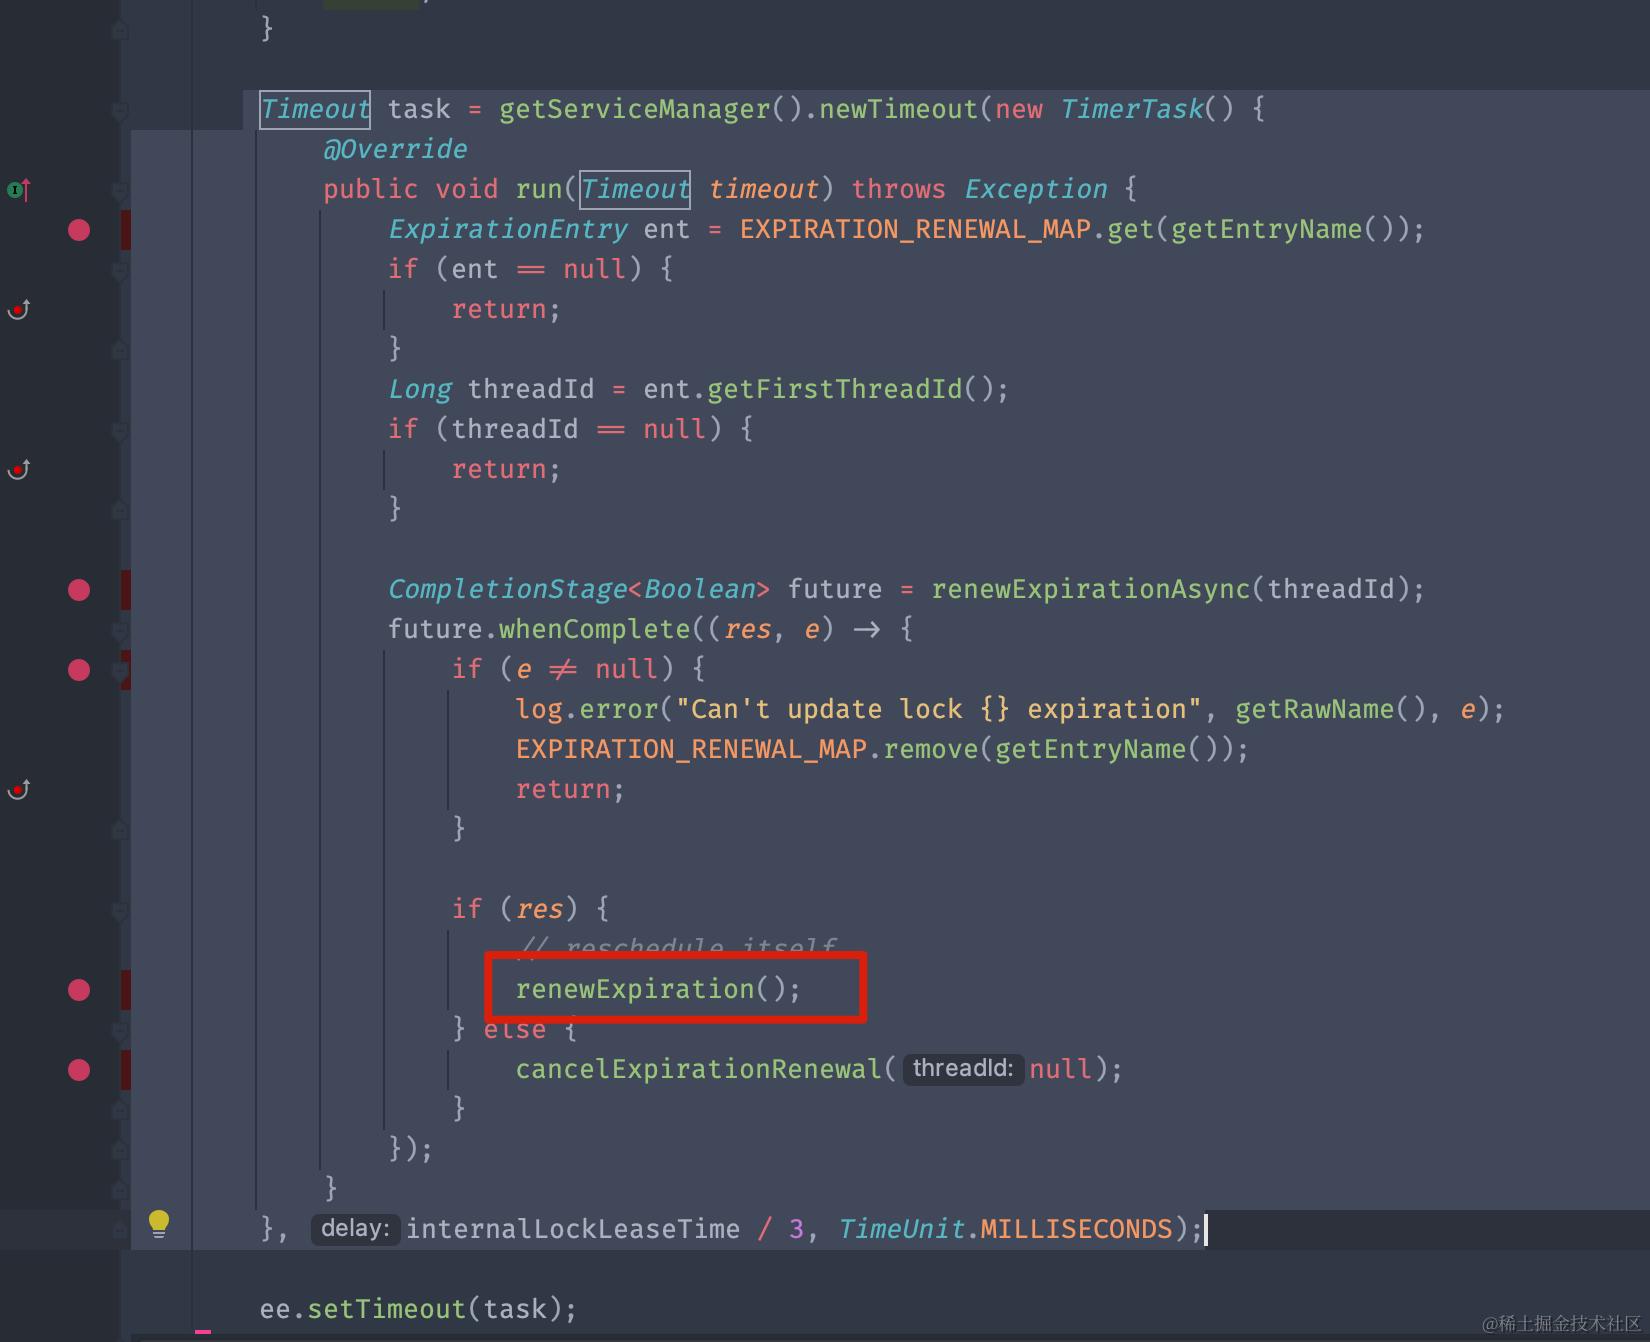Click remove method on EXPIRATION_RENEWAL_MAP

931,749
